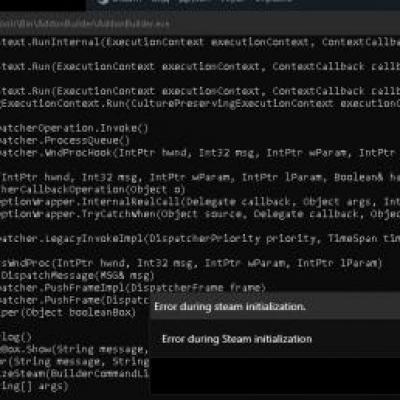Select the Dispatcher.ProcessQueue() line
Viewport: 400px width, 400px height.
65,141
